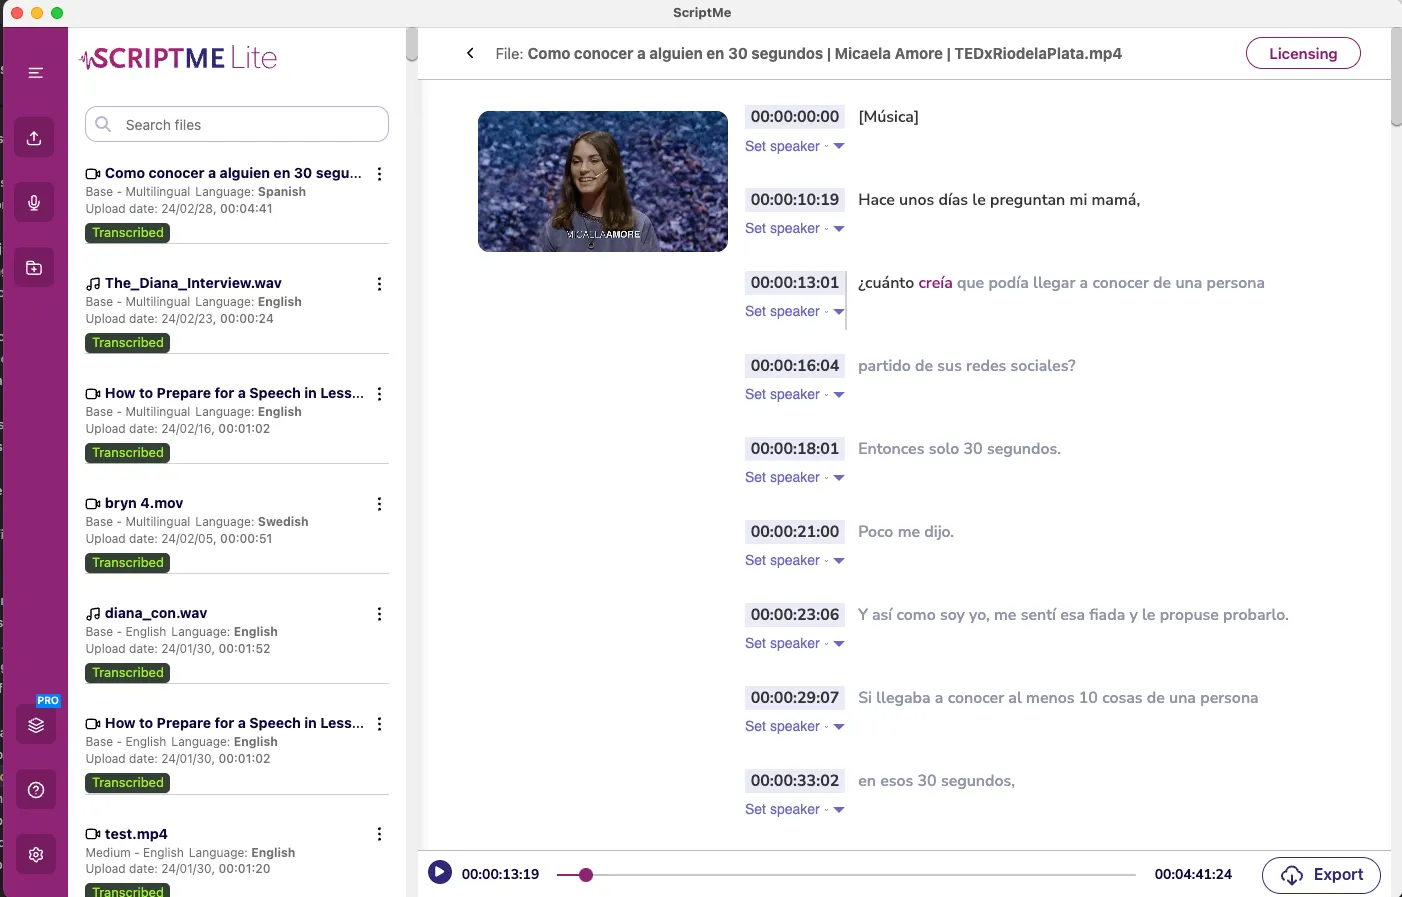Screen dimensions: 1402x897
Task: Open the upload files icon in the sidebar
Action: (35, 137)
